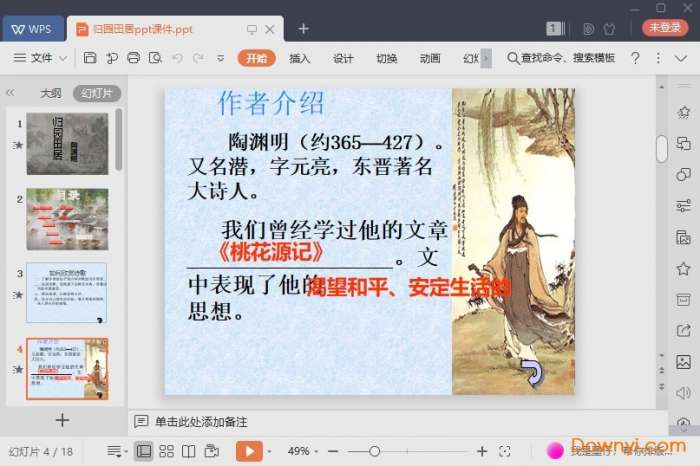Click the Save icon in quick toolbar
Screen dimensions: 700x466
click(90, 58)
